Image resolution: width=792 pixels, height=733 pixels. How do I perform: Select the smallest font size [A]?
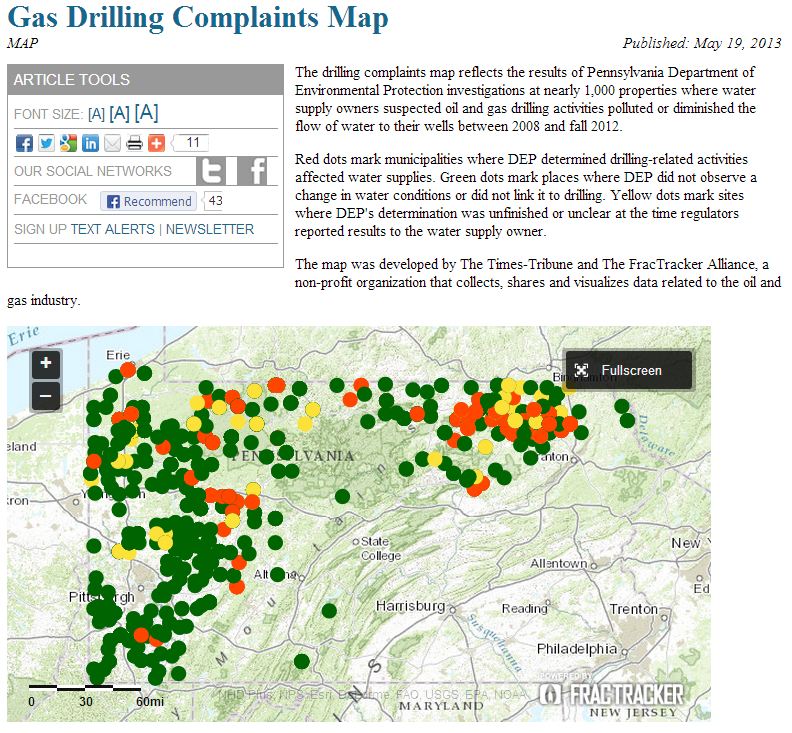[96, 115]
